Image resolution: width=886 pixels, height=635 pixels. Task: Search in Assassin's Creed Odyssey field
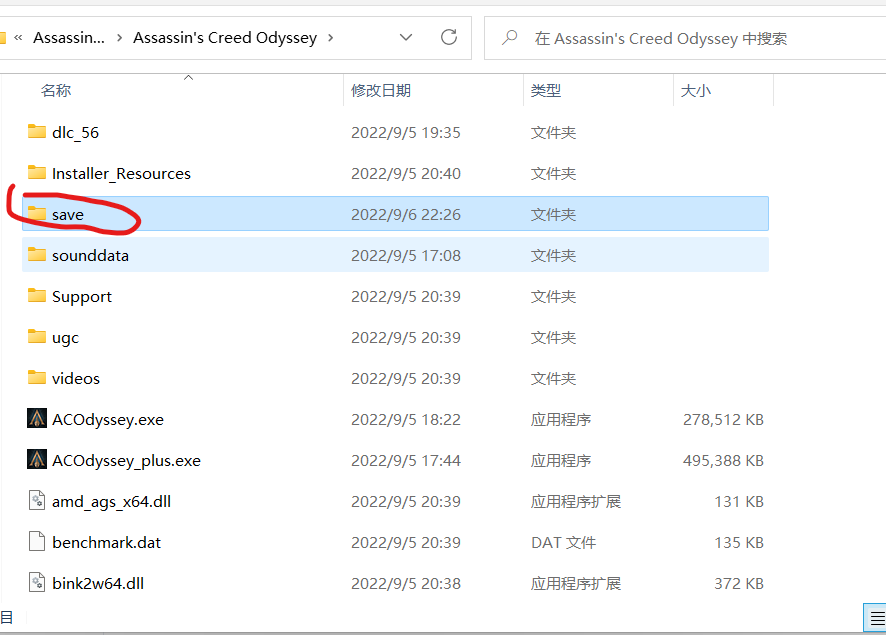(x=685, y=38)
